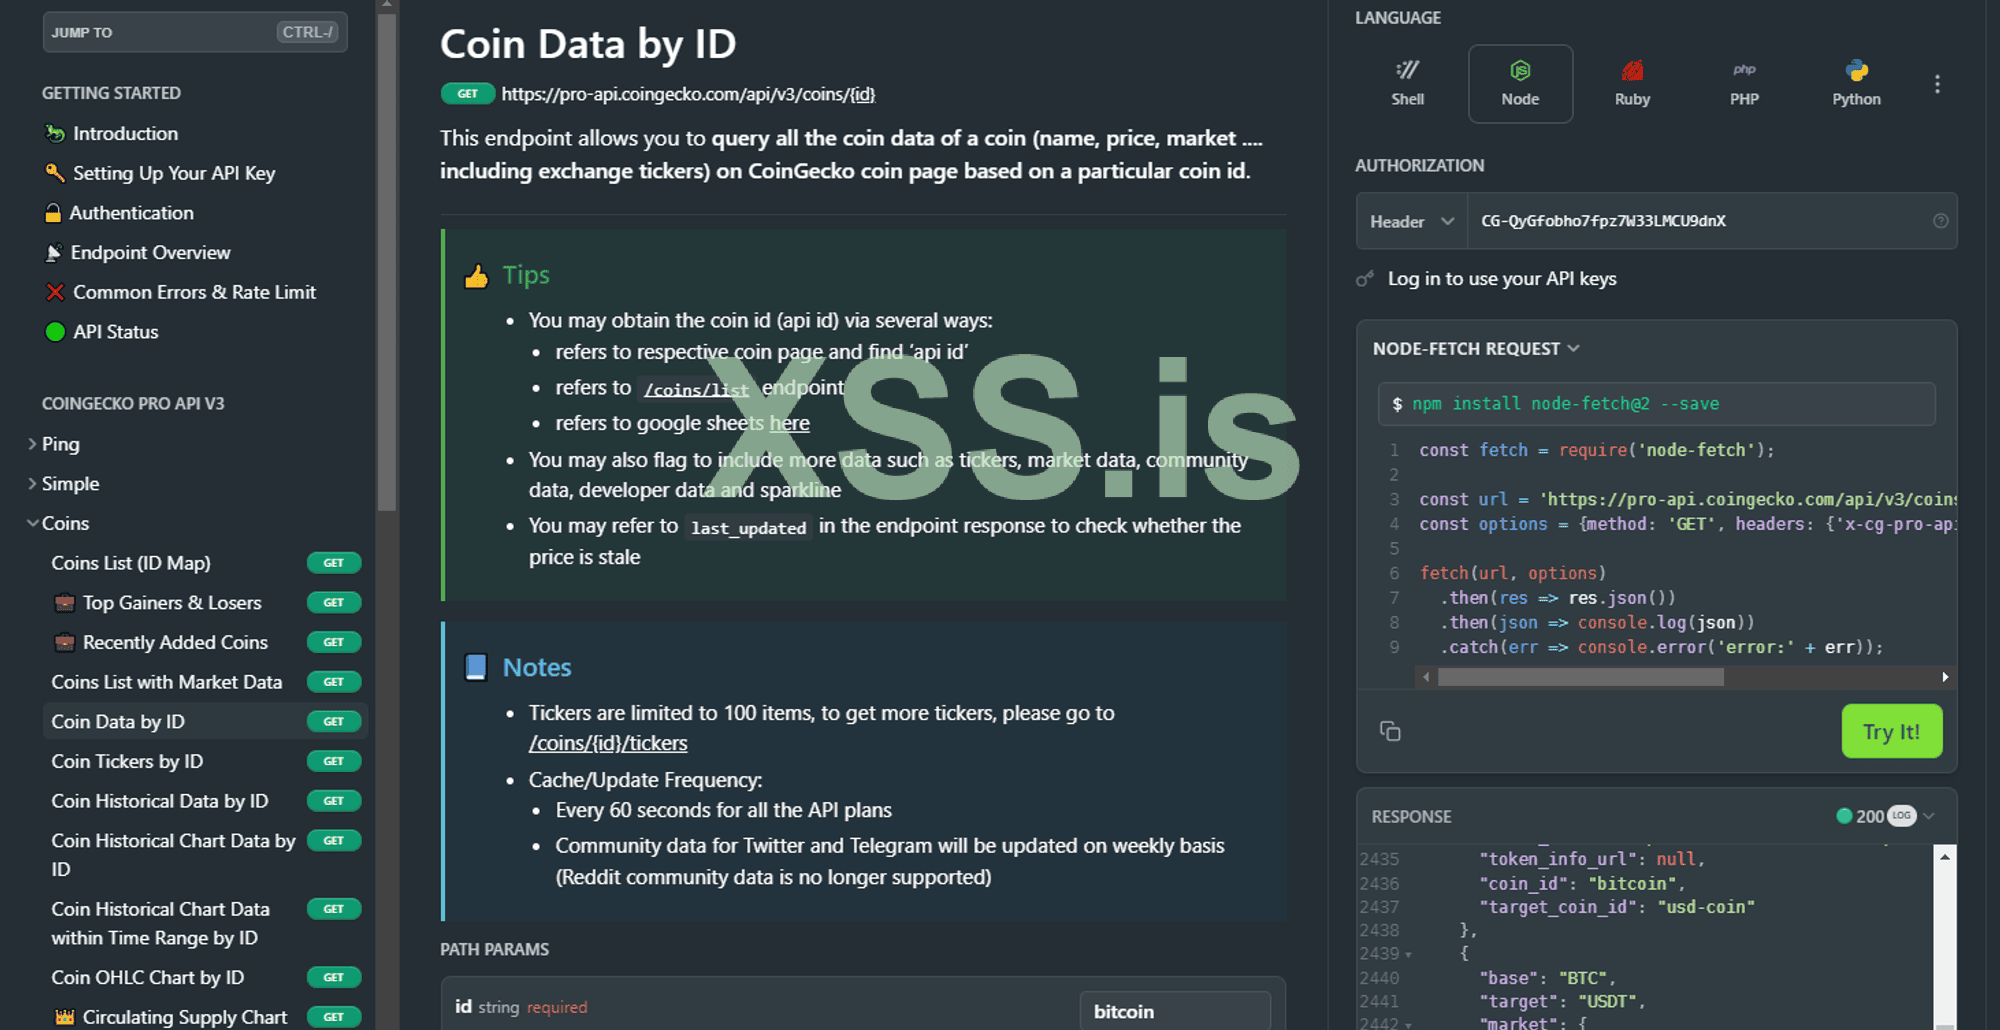Click the authorization help question icon
This screenshot has height=1030, width=2000.
point(1940,221)
